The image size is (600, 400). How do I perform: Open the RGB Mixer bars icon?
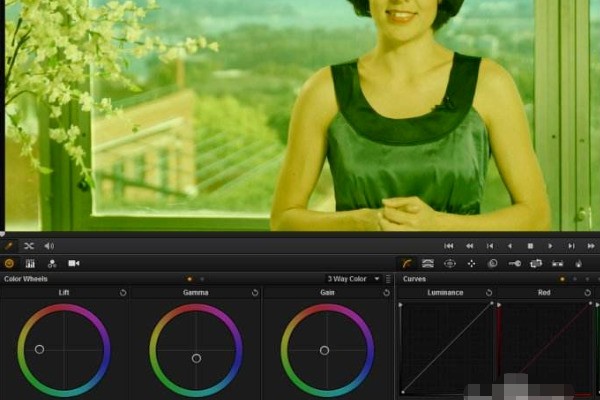30,263
